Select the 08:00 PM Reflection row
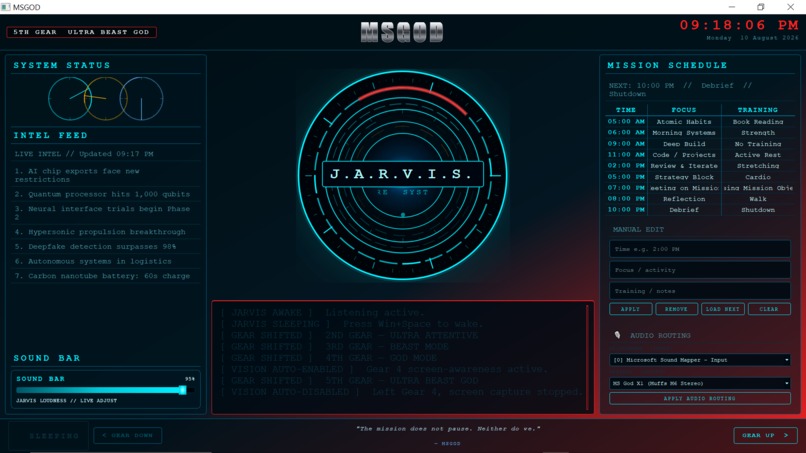The width and height of the screenshot is (806, 453). (x=700, y=199)
